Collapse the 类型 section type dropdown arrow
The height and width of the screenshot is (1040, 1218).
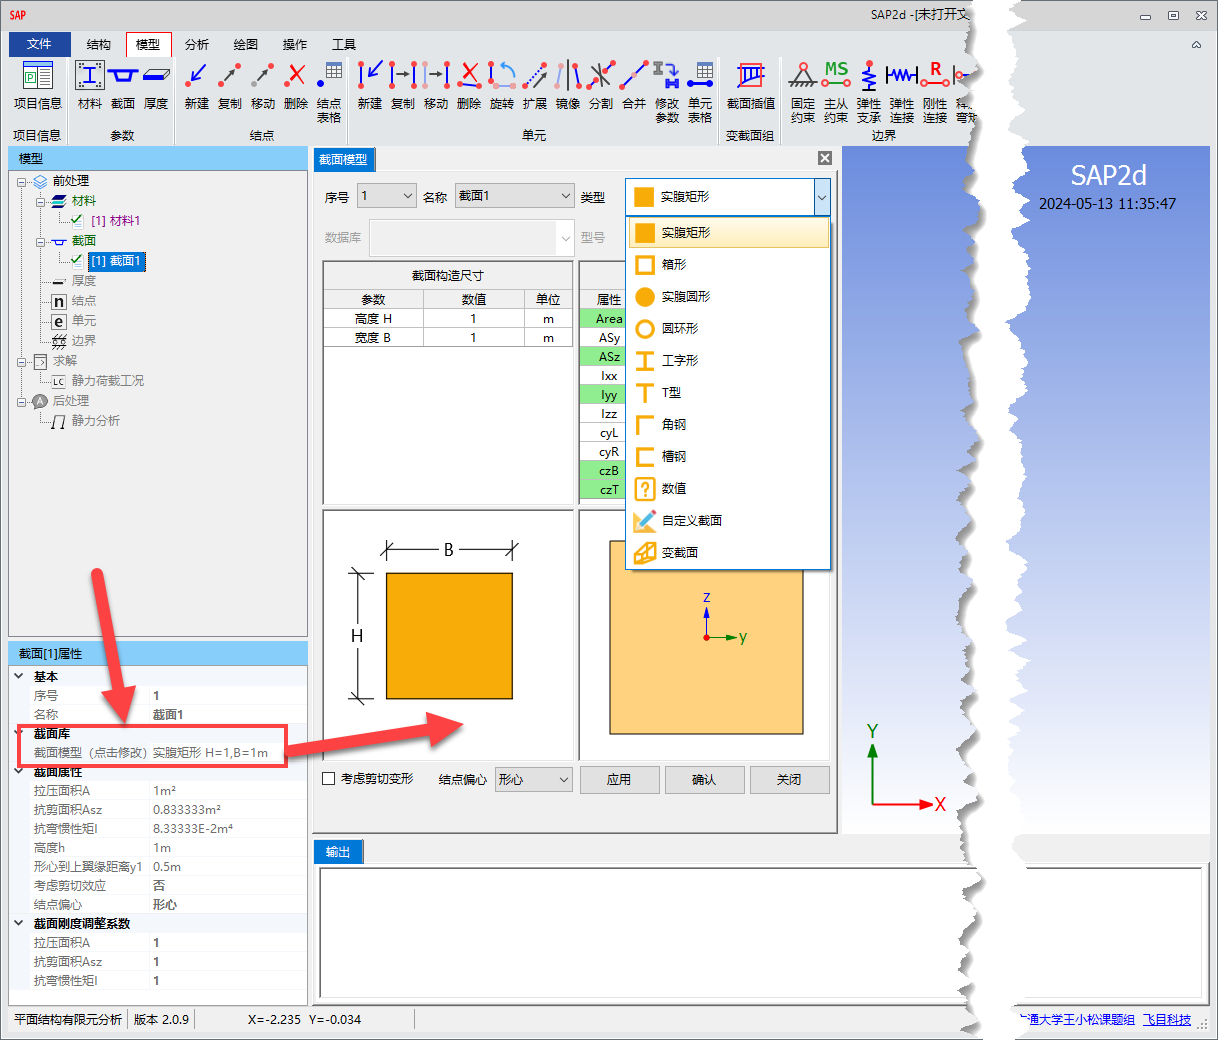[x=822, y=197]
